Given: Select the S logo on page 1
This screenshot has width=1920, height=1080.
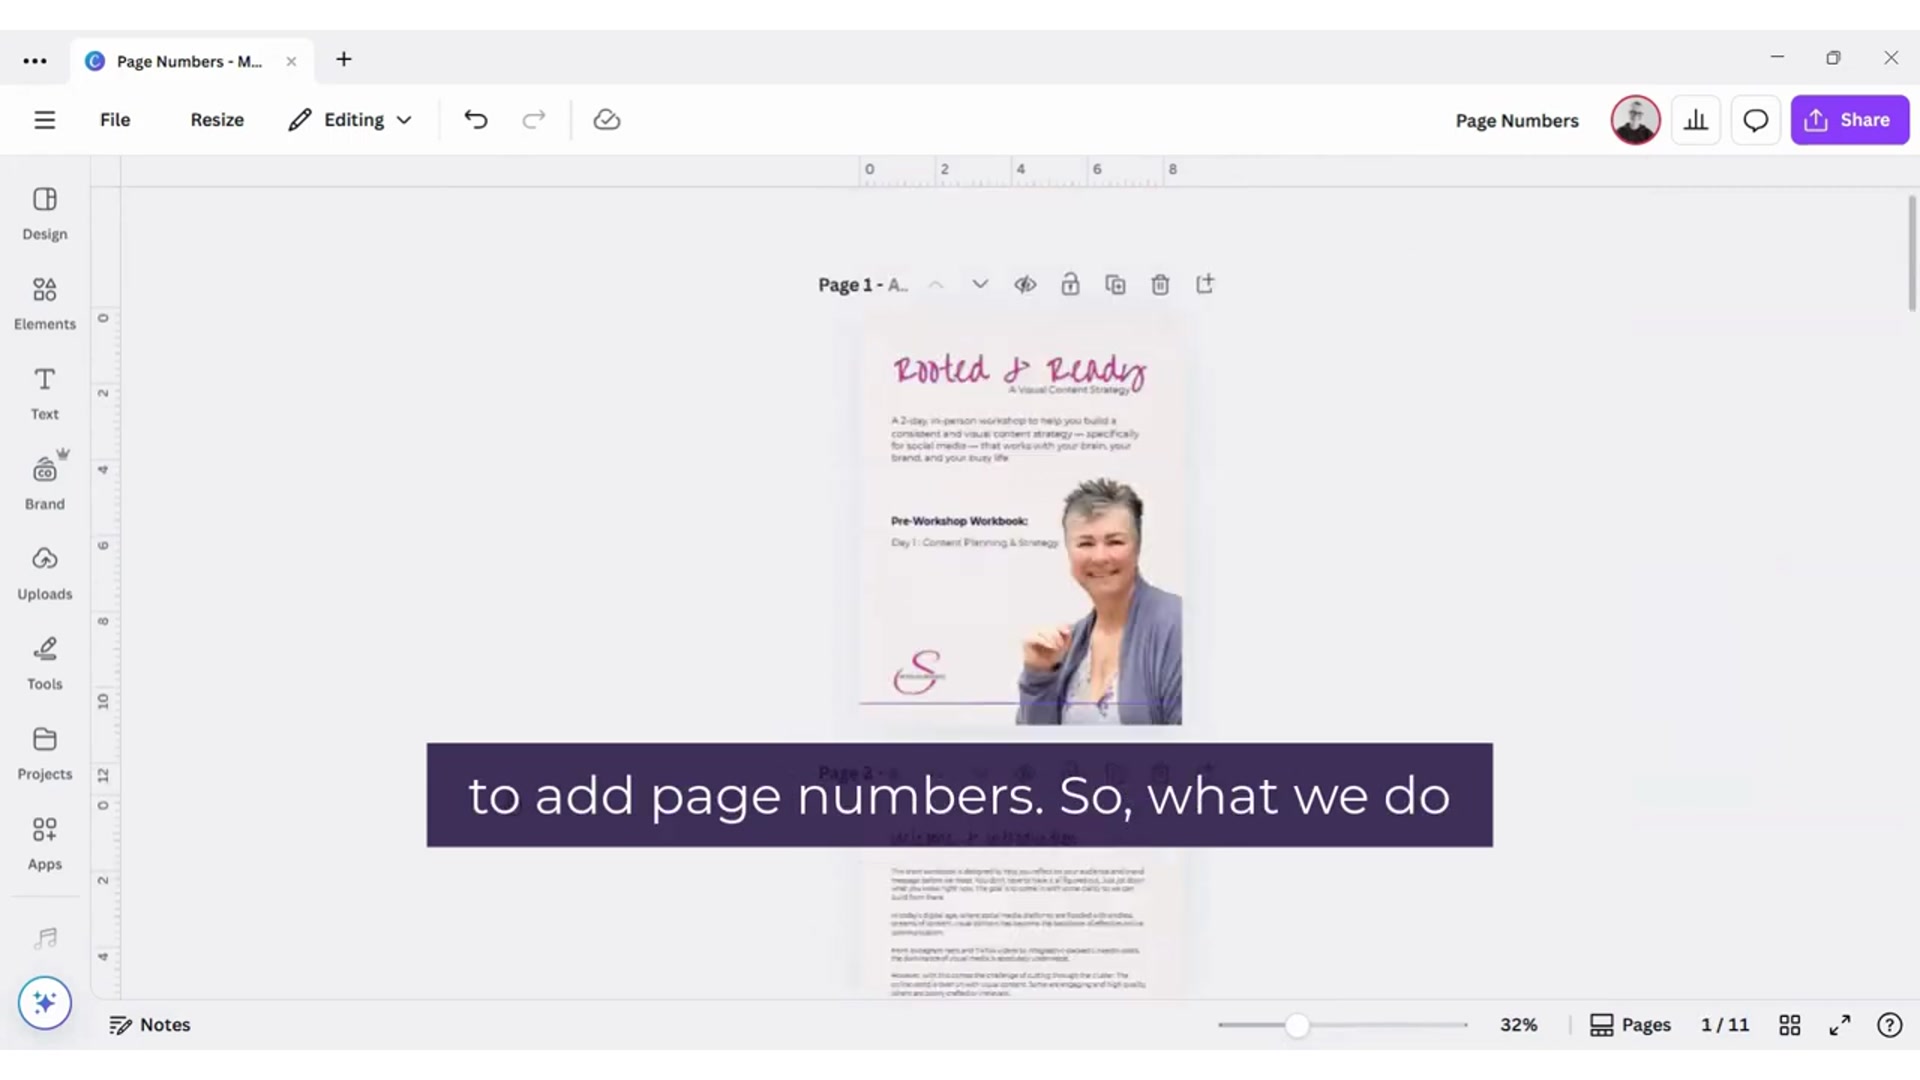Looking at the screenshot, I should (x=919, y=671).
